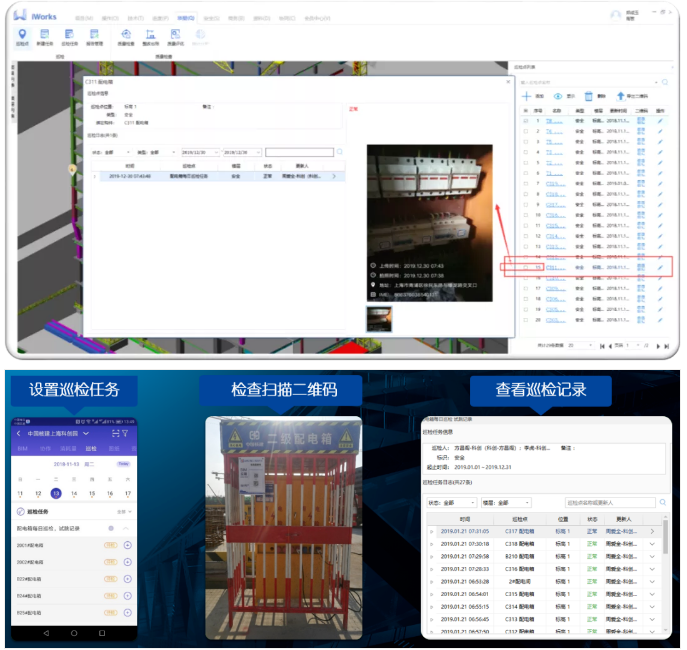Click search magnifier in inspection record panel

click(x=663, y=502)
